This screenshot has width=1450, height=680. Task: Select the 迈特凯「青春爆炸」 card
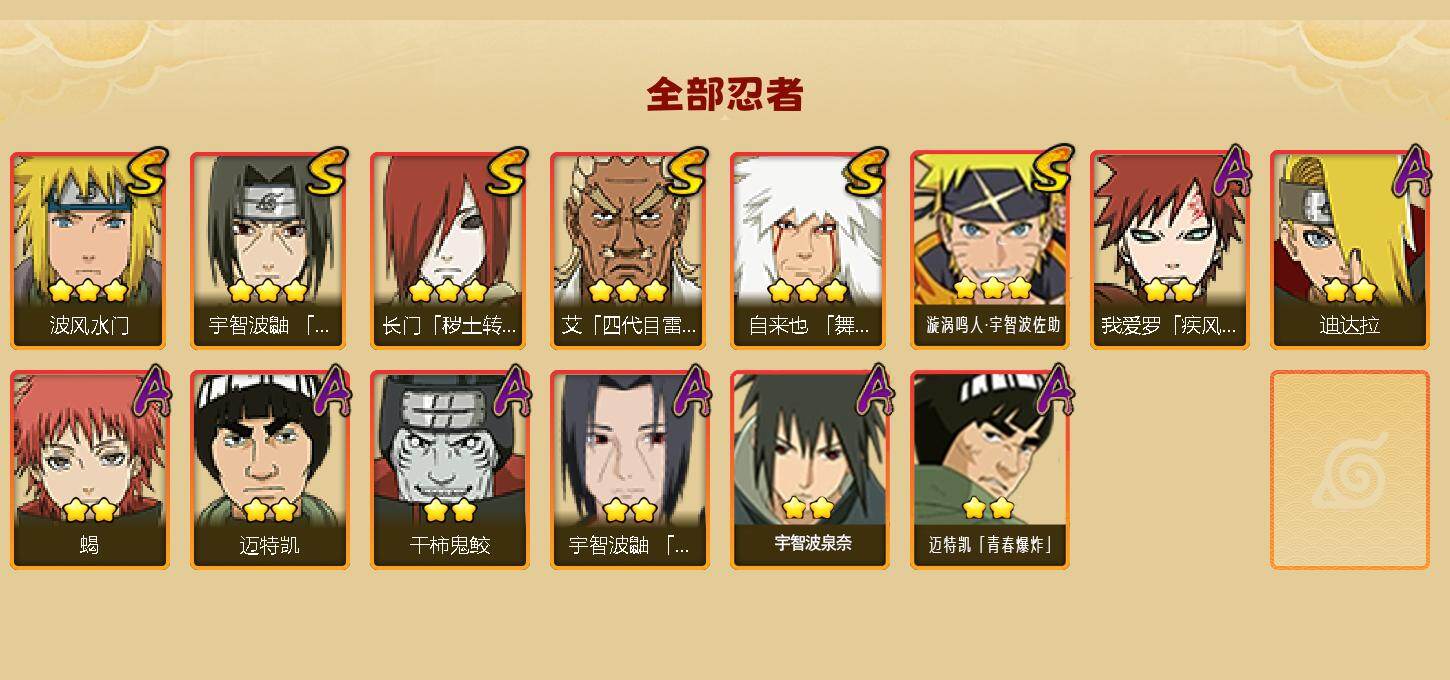(x=990, y=470)
